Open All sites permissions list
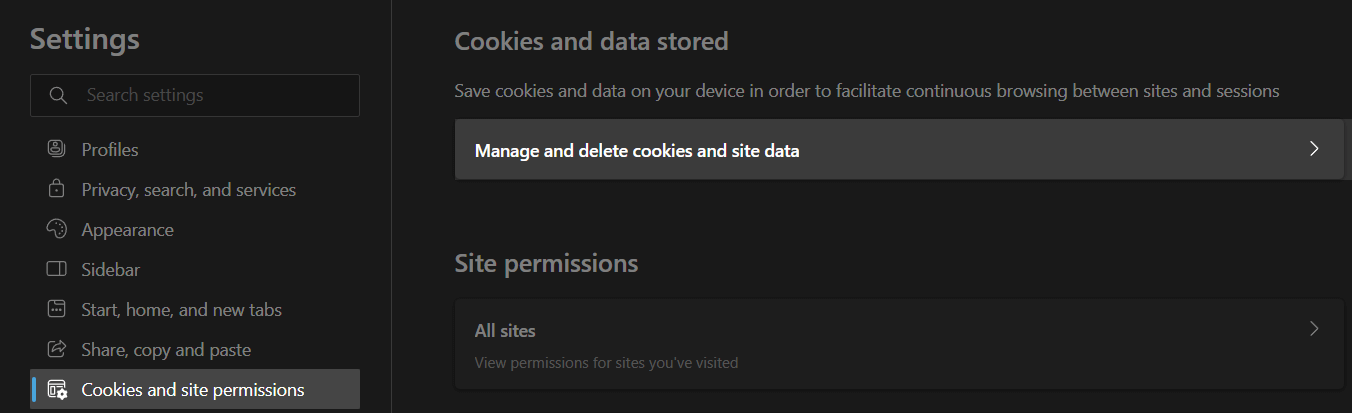 click(x=505, y=331)
